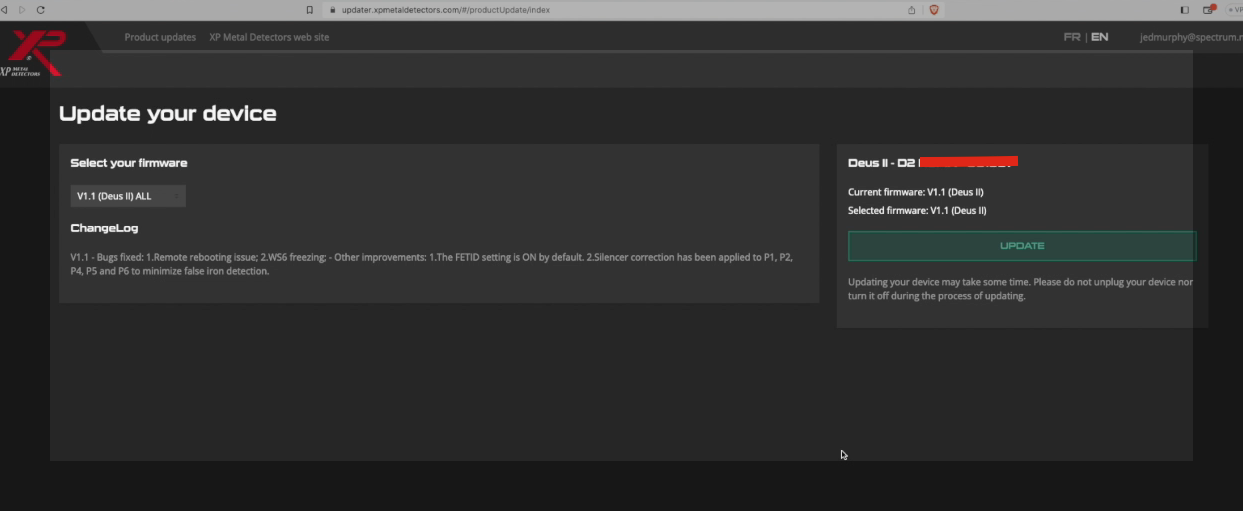This screenshot has width=1243, height=511.
Task: Click the XP Metal Detectors logo
Action: click(32, 53)
